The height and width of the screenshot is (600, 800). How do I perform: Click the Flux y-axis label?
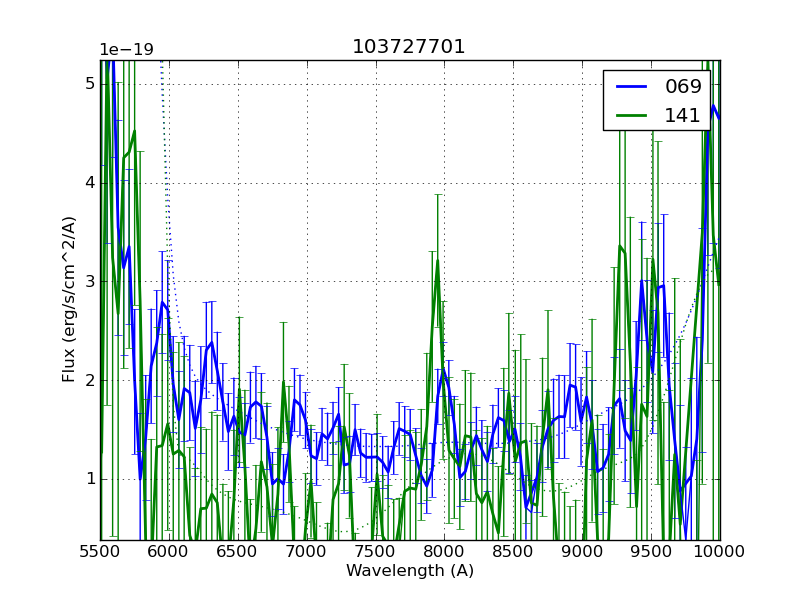(x=69, y=299)
